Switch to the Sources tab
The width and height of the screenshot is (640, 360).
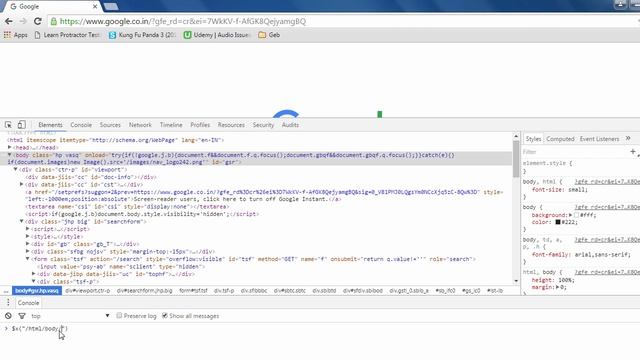pyautogui.click(x=110, y=125)
